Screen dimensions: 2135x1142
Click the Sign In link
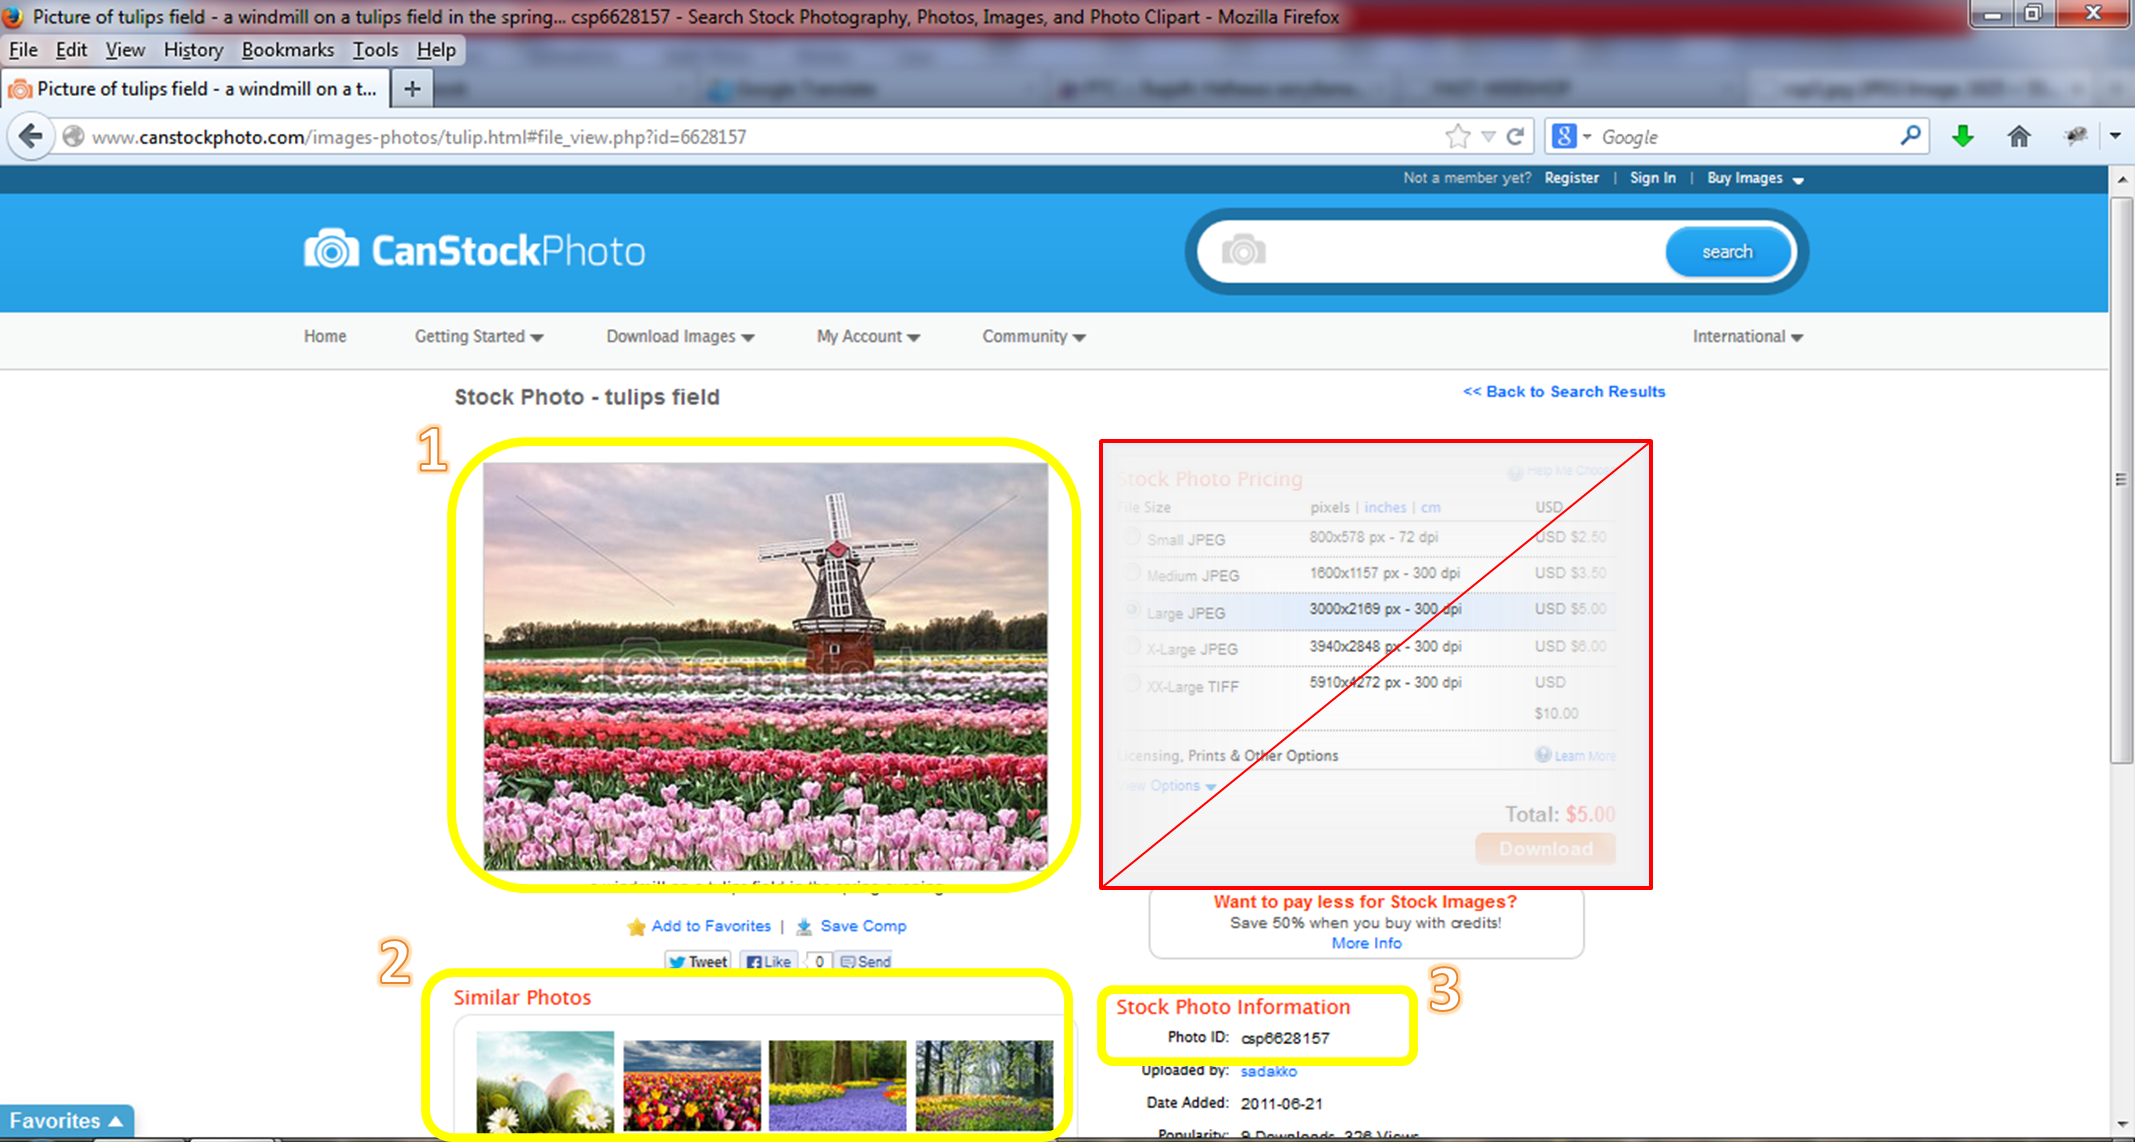pos(1652,178)
